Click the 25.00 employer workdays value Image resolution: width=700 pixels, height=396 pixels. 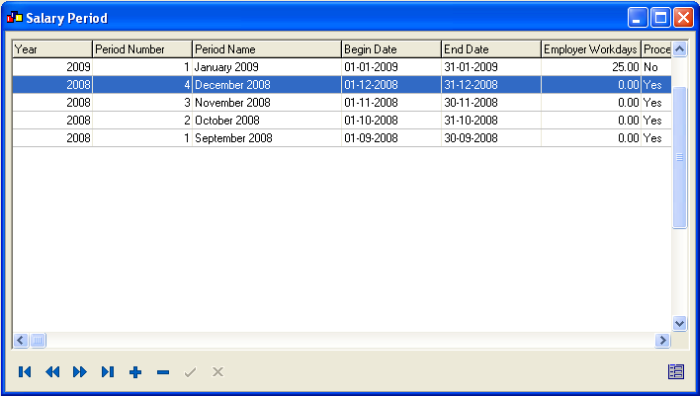coord(625,67)
